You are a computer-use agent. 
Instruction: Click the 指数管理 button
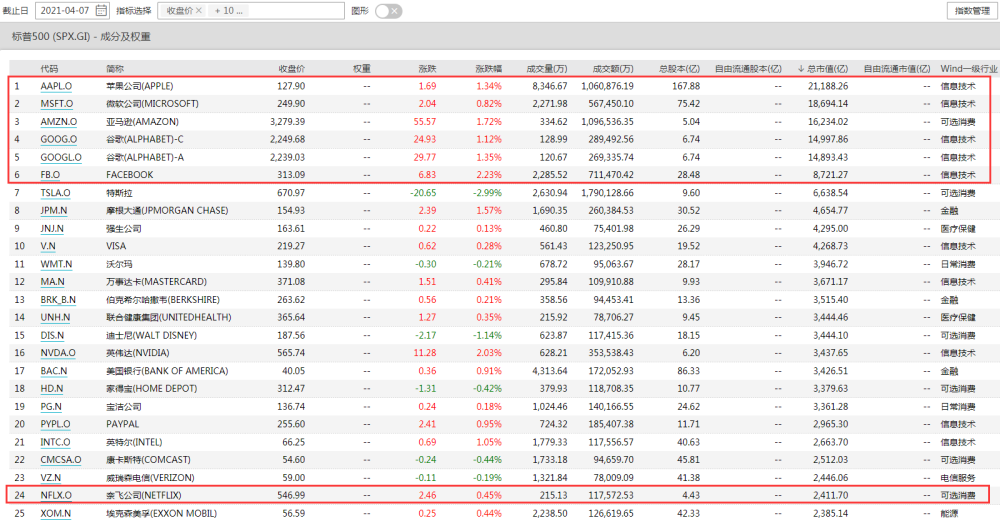tap(972, 11)
